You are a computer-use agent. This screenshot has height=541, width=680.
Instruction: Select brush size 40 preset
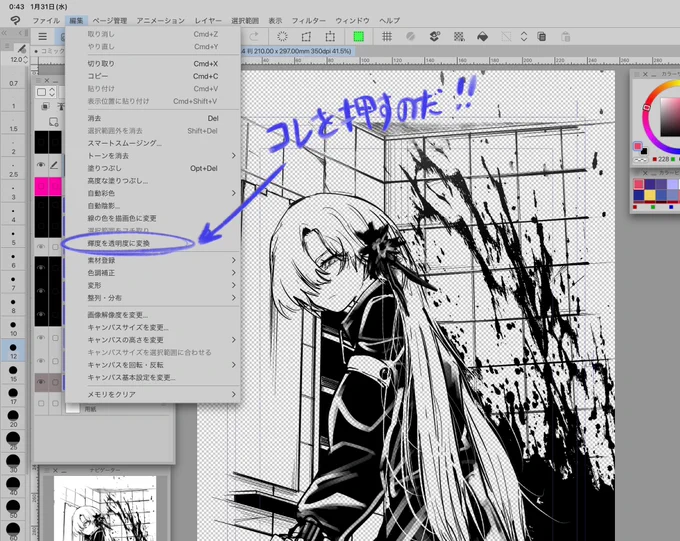coord(13,487)
